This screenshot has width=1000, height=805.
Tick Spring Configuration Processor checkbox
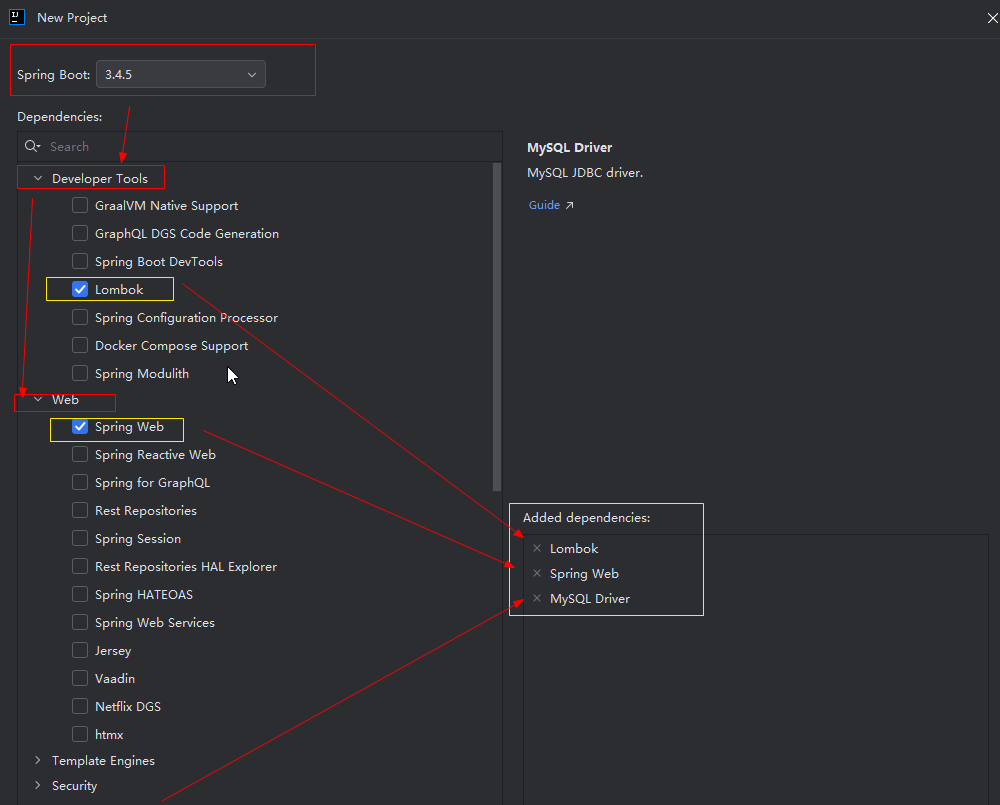pos(80,318)
